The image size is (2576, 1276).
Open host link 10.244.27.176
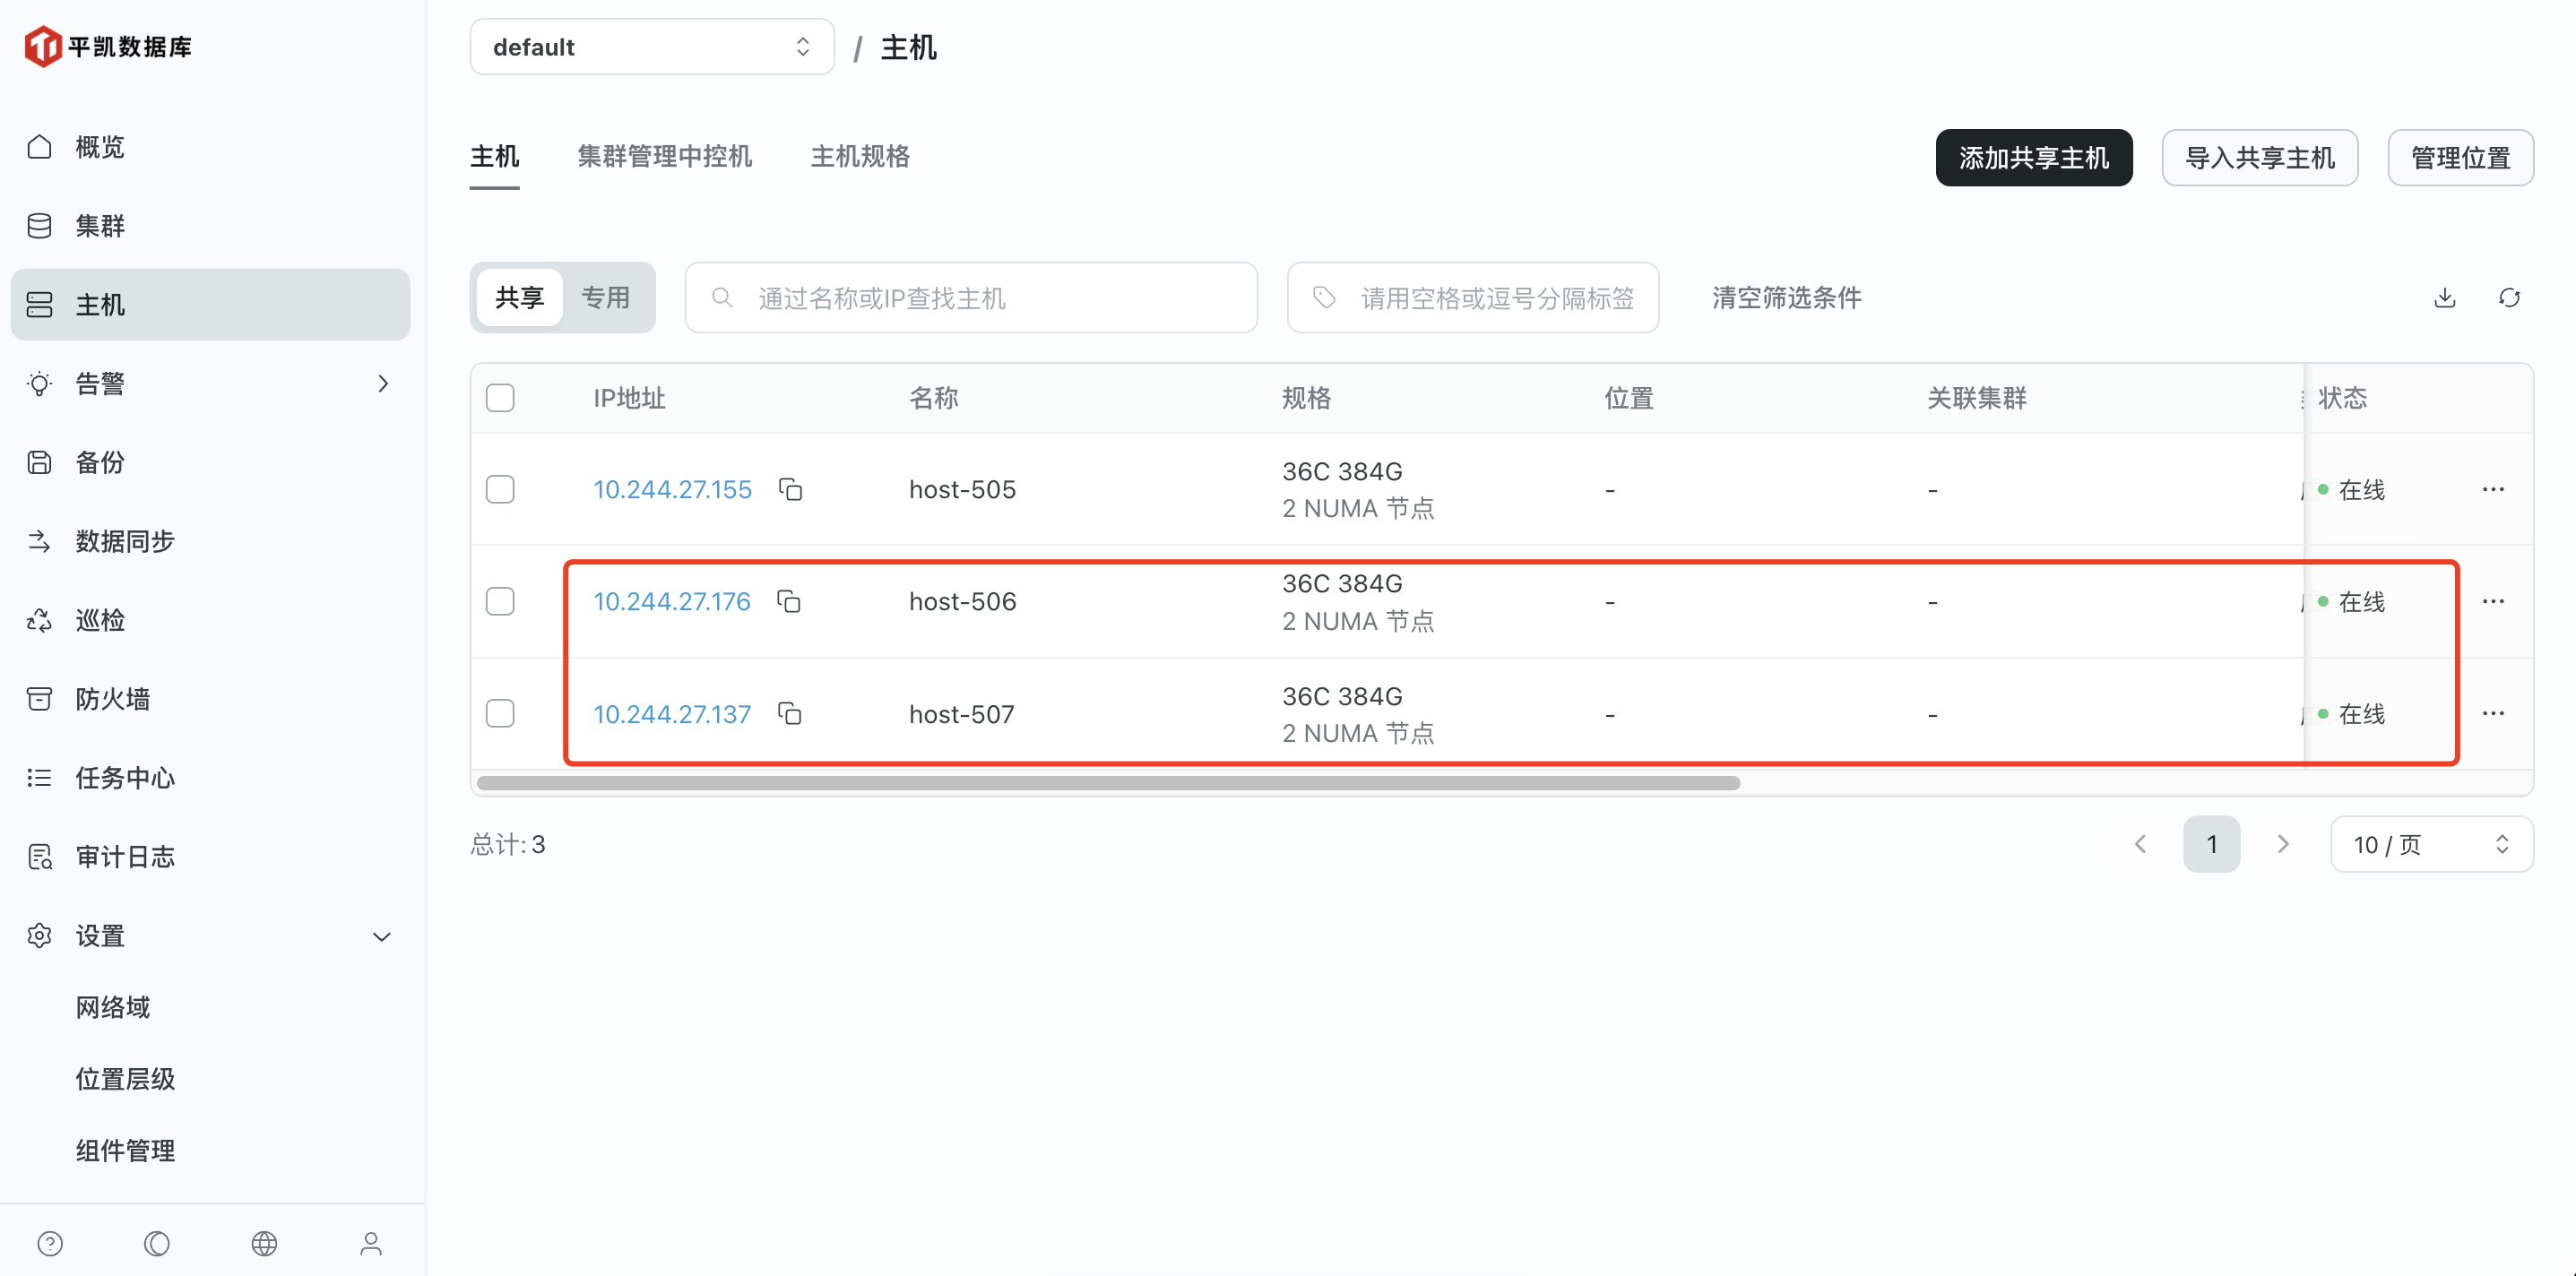click(671, 601)
